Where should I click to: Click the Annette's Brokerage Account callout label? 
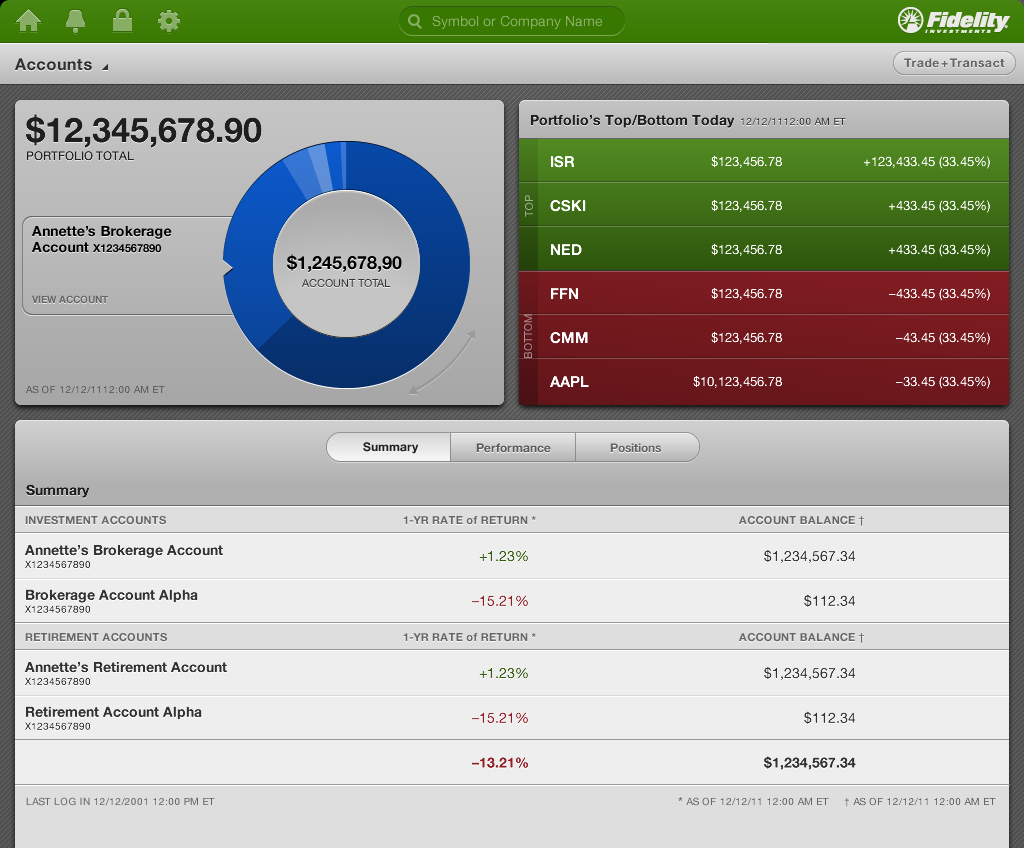[x=102, y=239]
